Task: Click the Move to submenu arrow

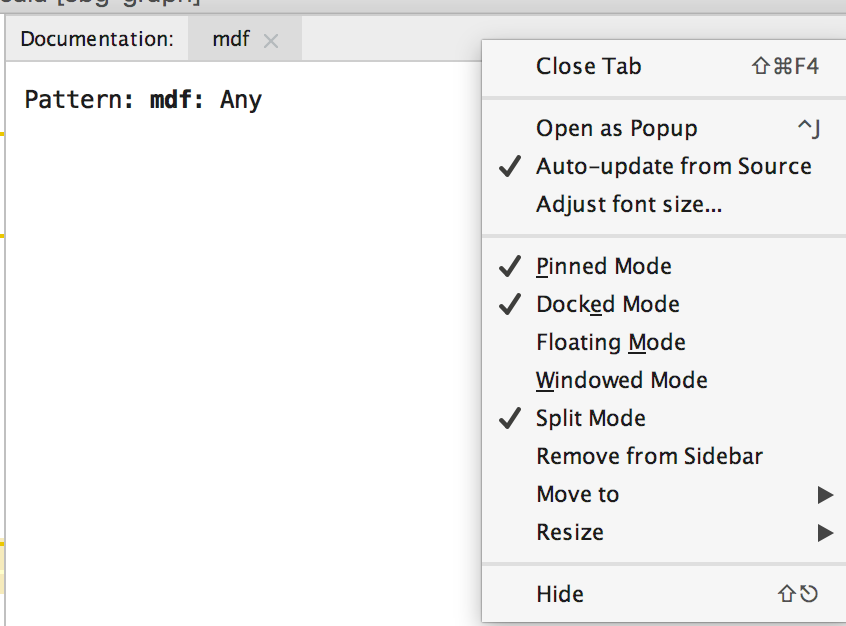Action: [825, 495]
